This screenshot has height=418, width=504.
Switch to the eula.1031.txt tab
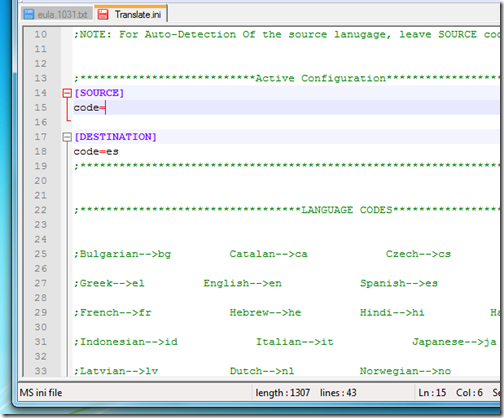pos(57,14)
